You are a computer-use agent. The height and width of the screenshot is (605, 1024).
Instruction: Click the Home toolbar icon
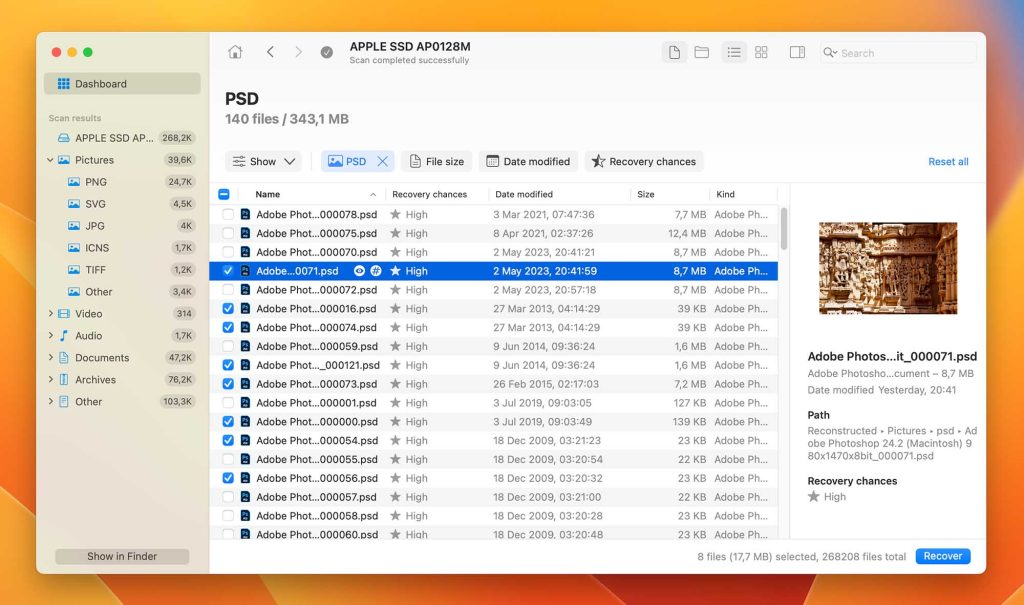[x=235, y=51]
